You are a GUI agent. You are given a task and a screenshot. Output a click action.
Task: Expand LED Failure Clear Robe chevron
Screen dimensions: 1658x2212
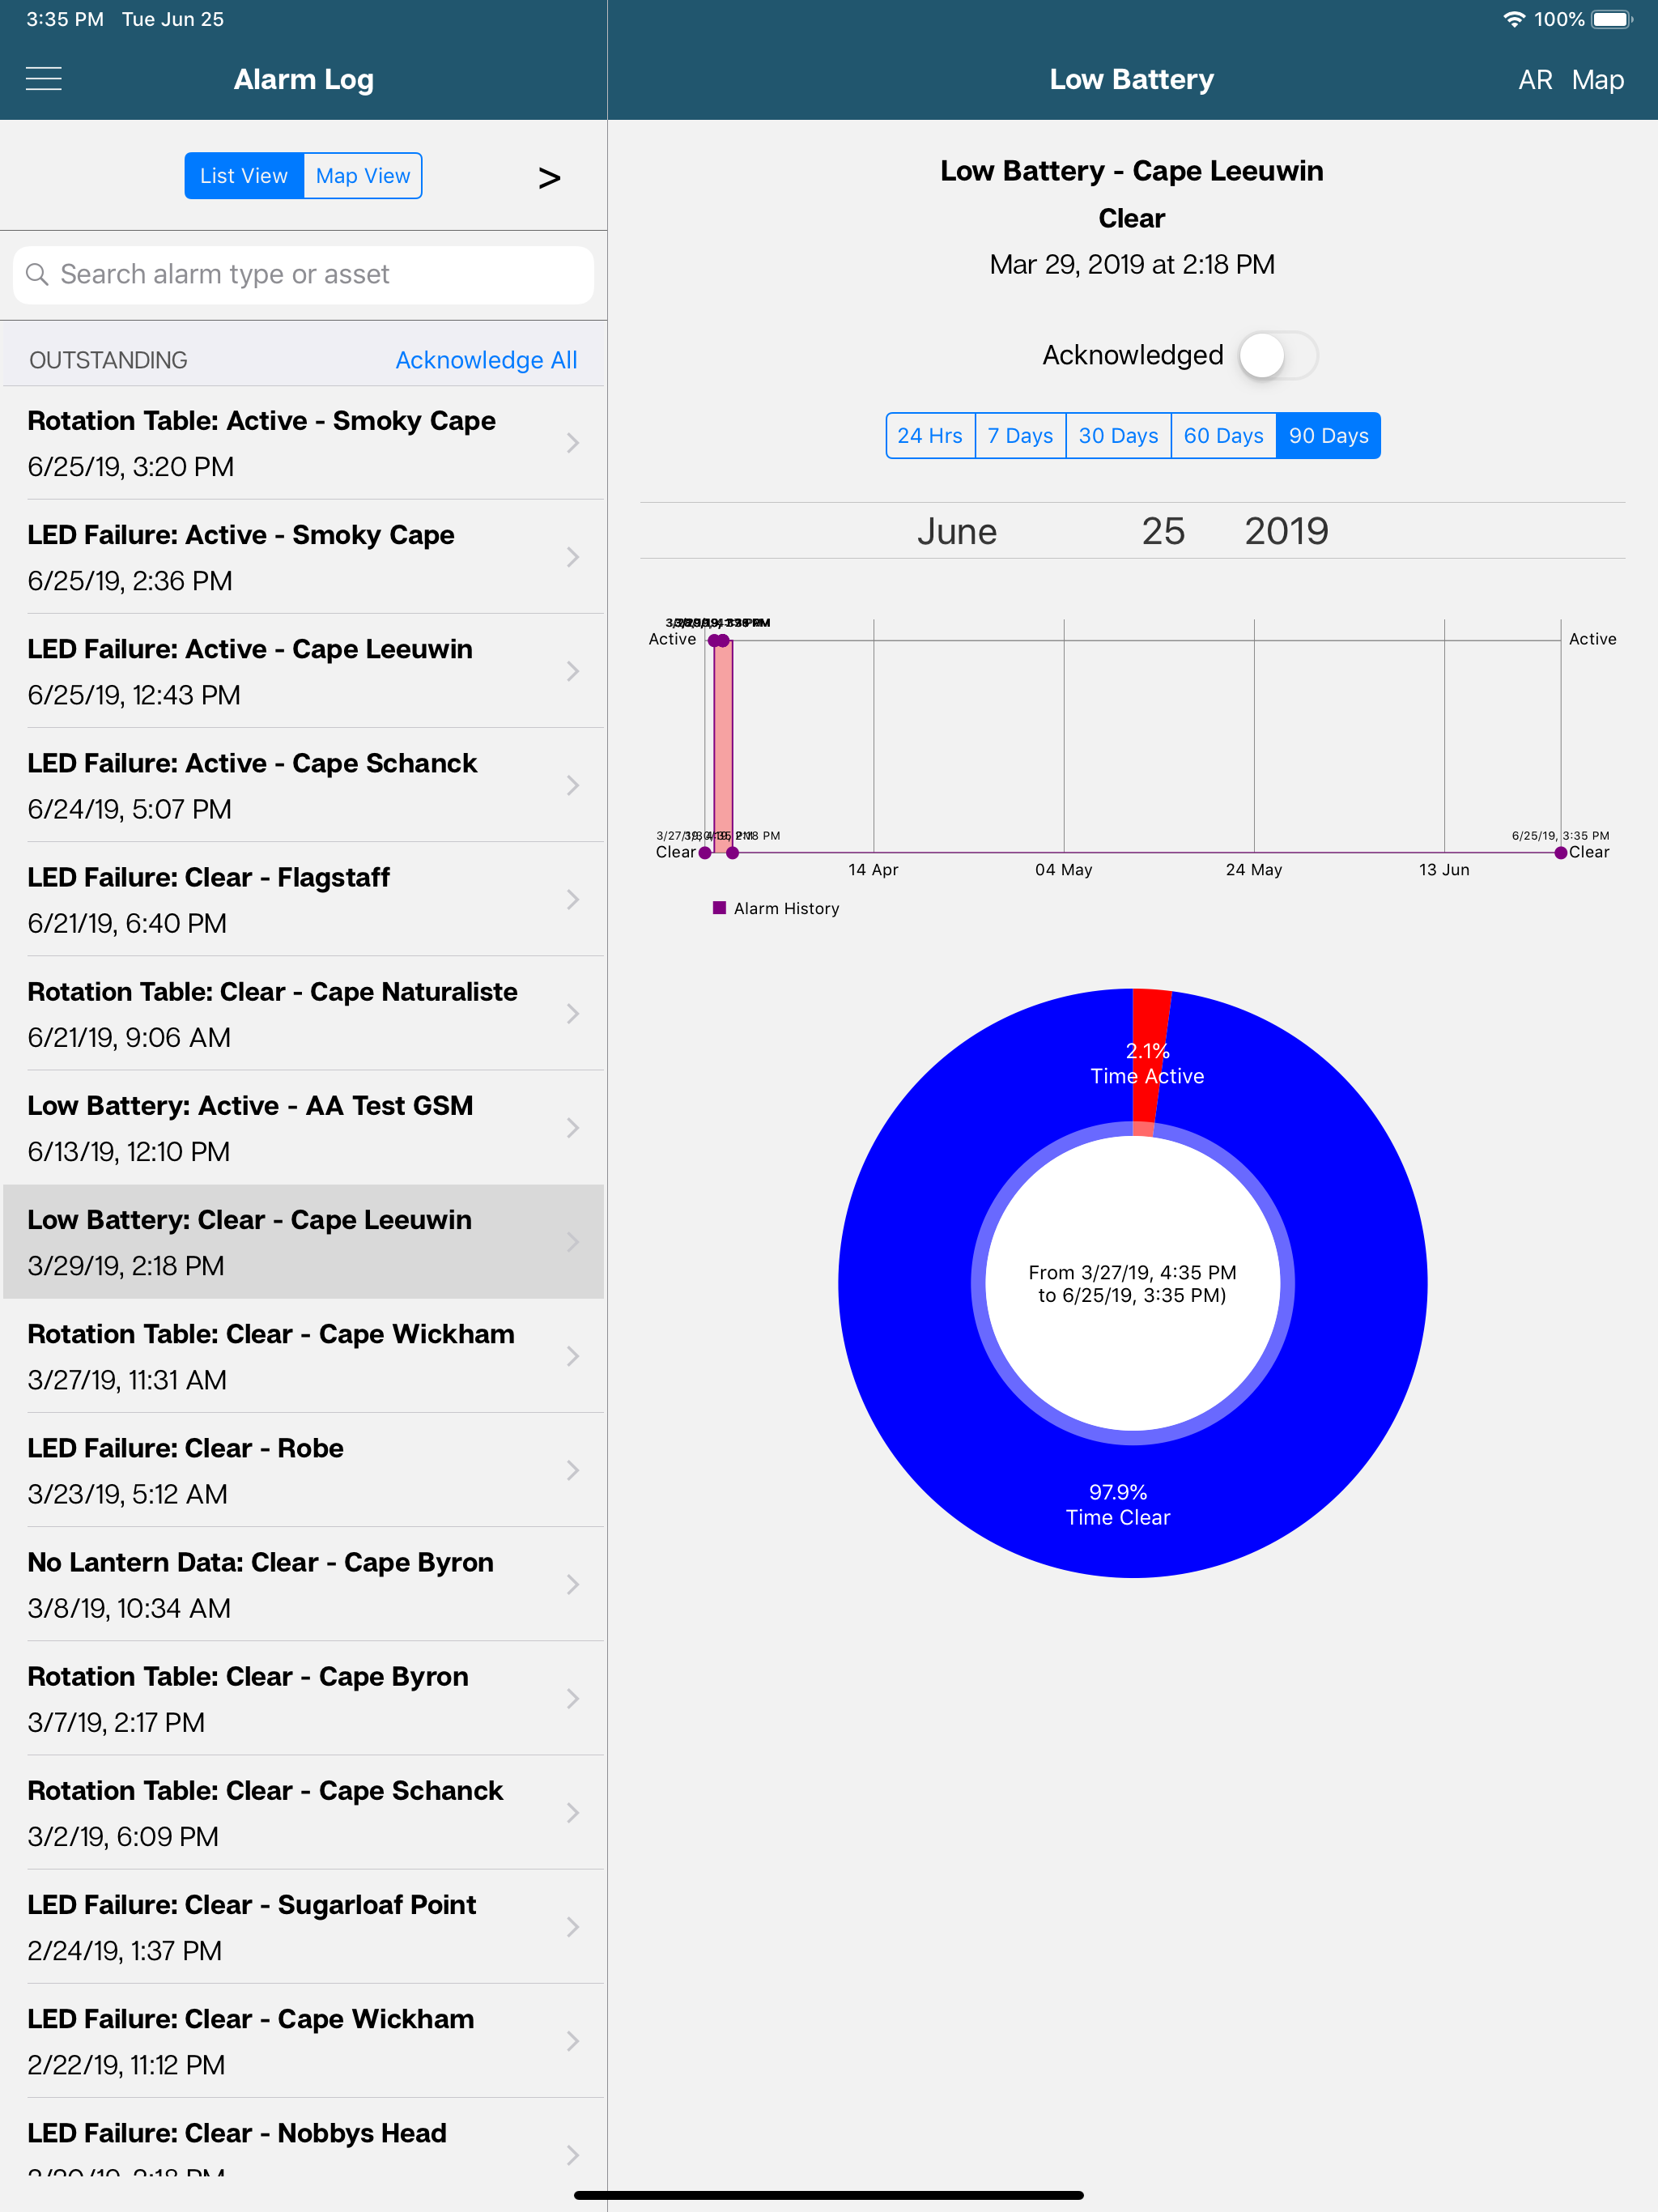point(573,1470)
